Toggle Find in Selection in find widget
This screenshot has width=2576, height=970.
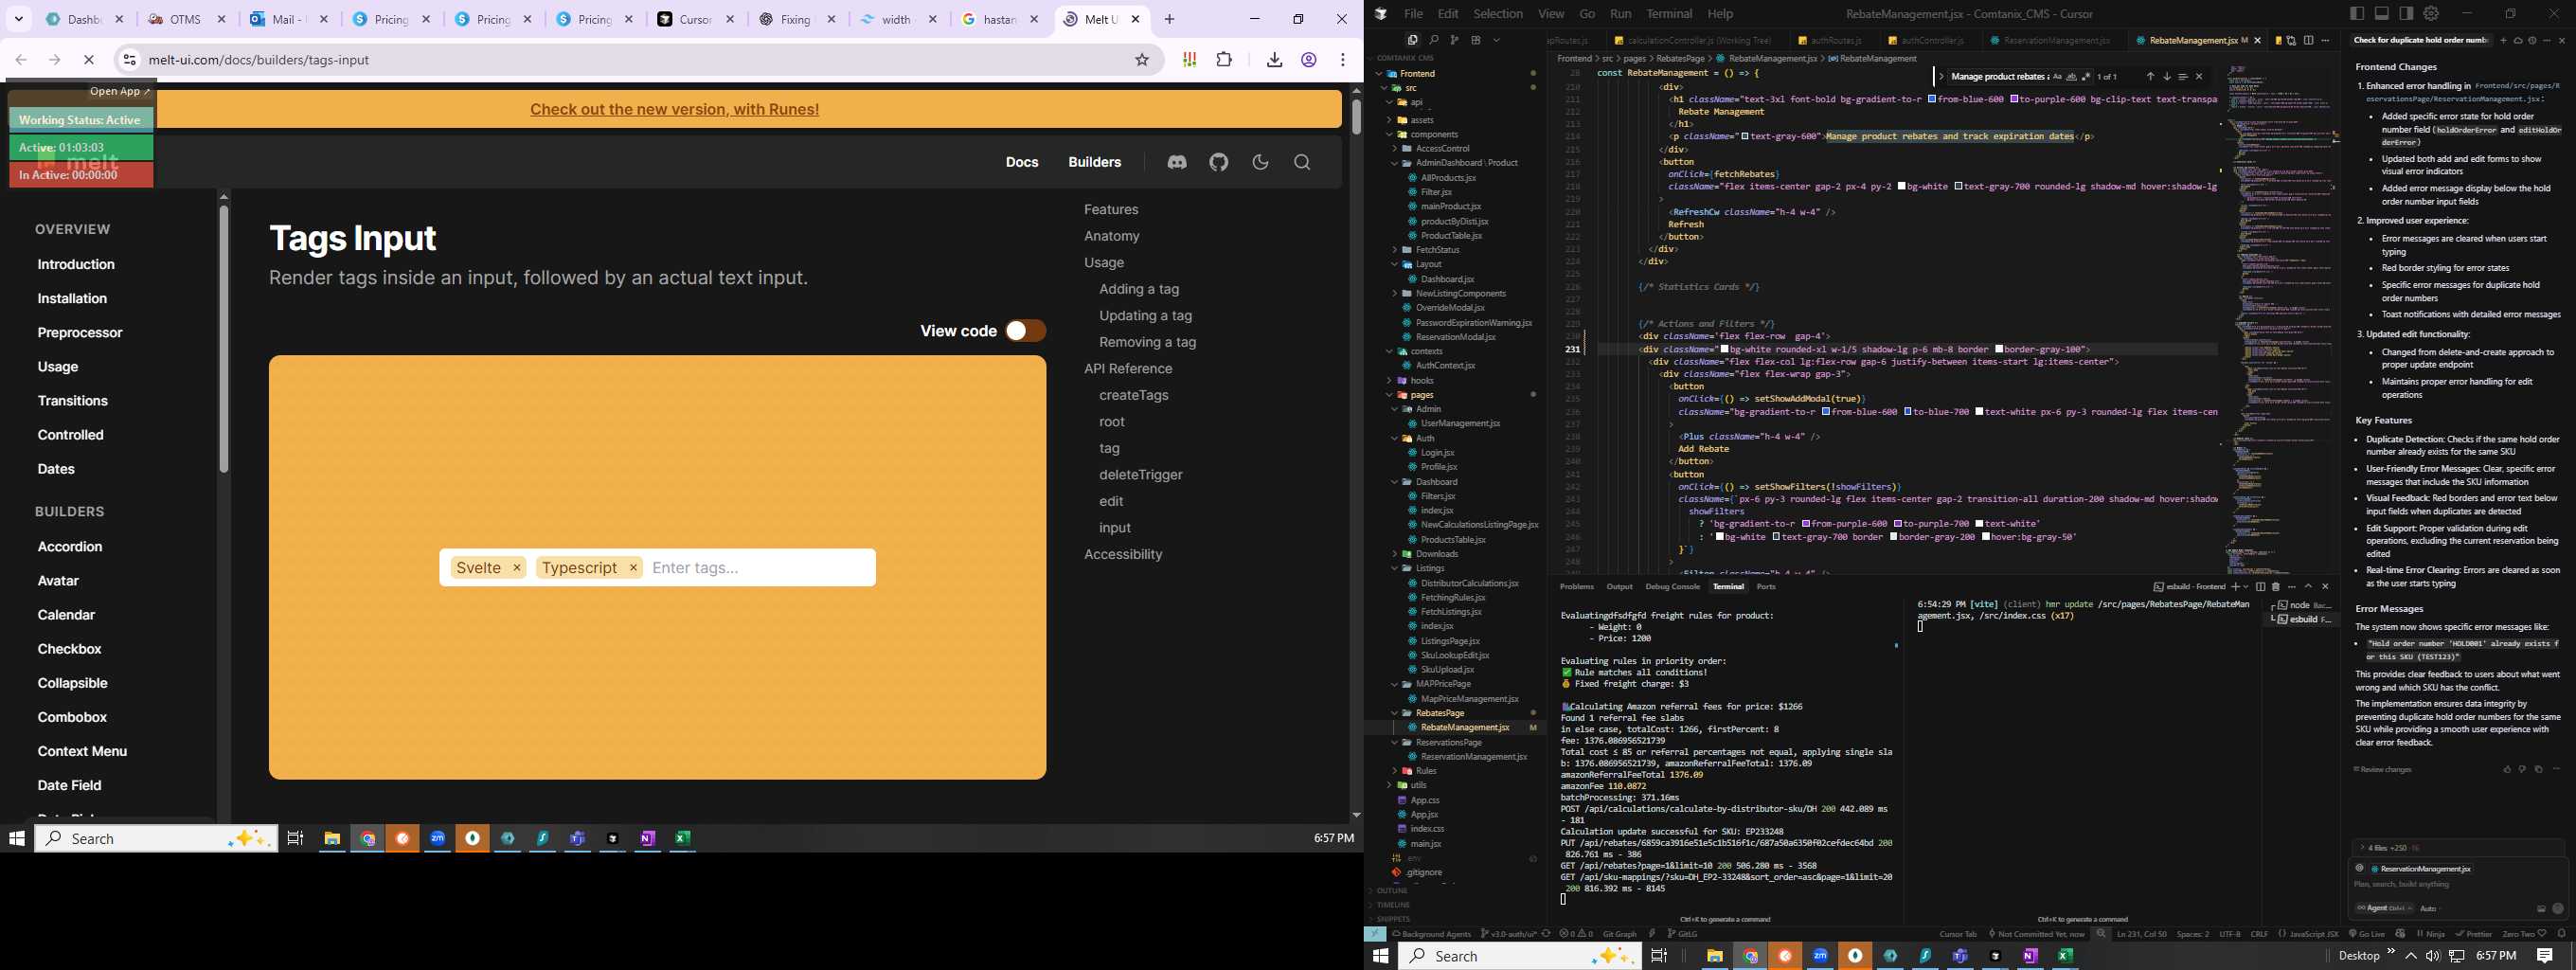click(x=2182, y=77)
